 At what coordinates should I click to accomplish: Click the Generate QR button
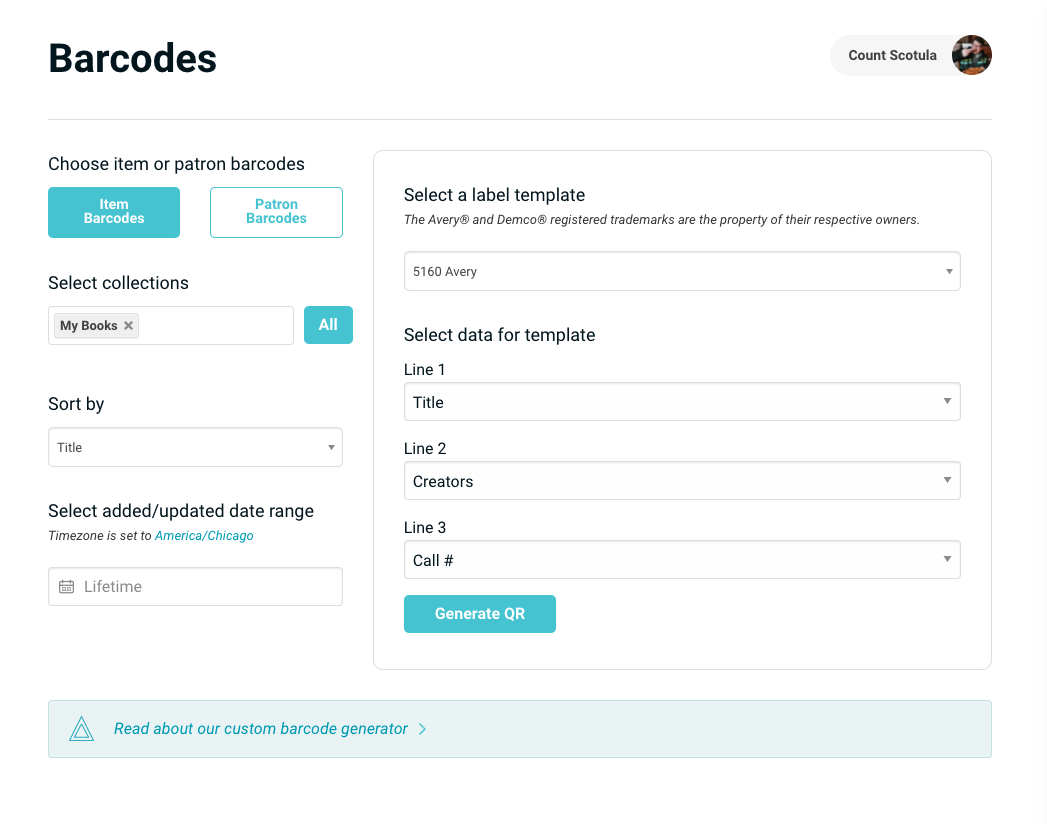(x=479, y=614)
